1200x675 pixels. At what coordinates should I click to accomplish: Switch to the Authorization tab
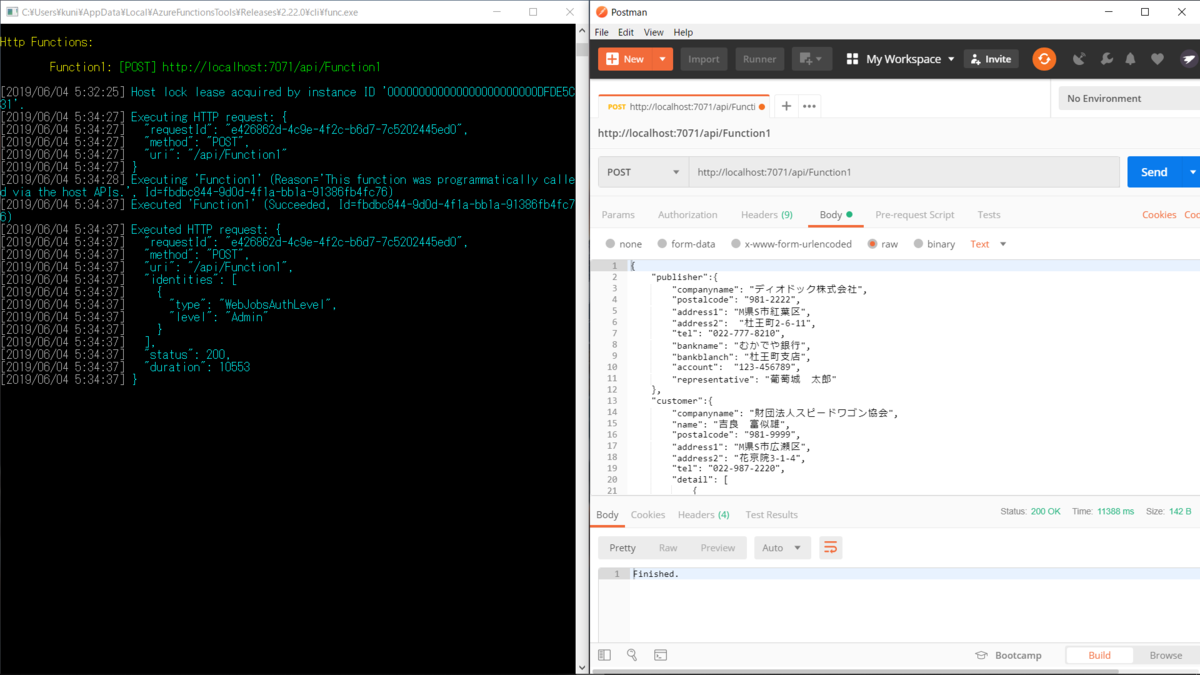click(x=688, y=215)
